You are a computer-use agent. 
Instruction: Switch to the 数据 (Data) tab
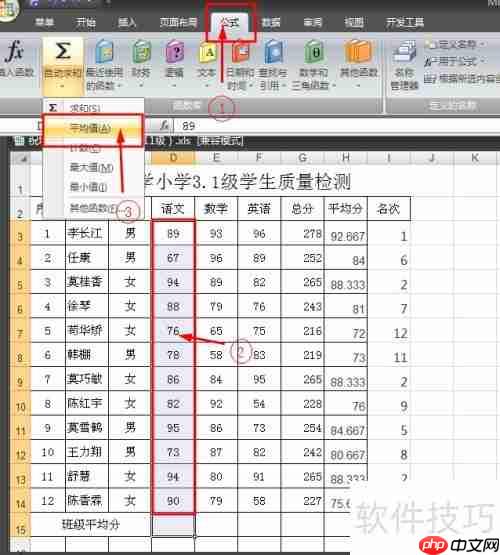pyautogui.click(x=271, y=22)
